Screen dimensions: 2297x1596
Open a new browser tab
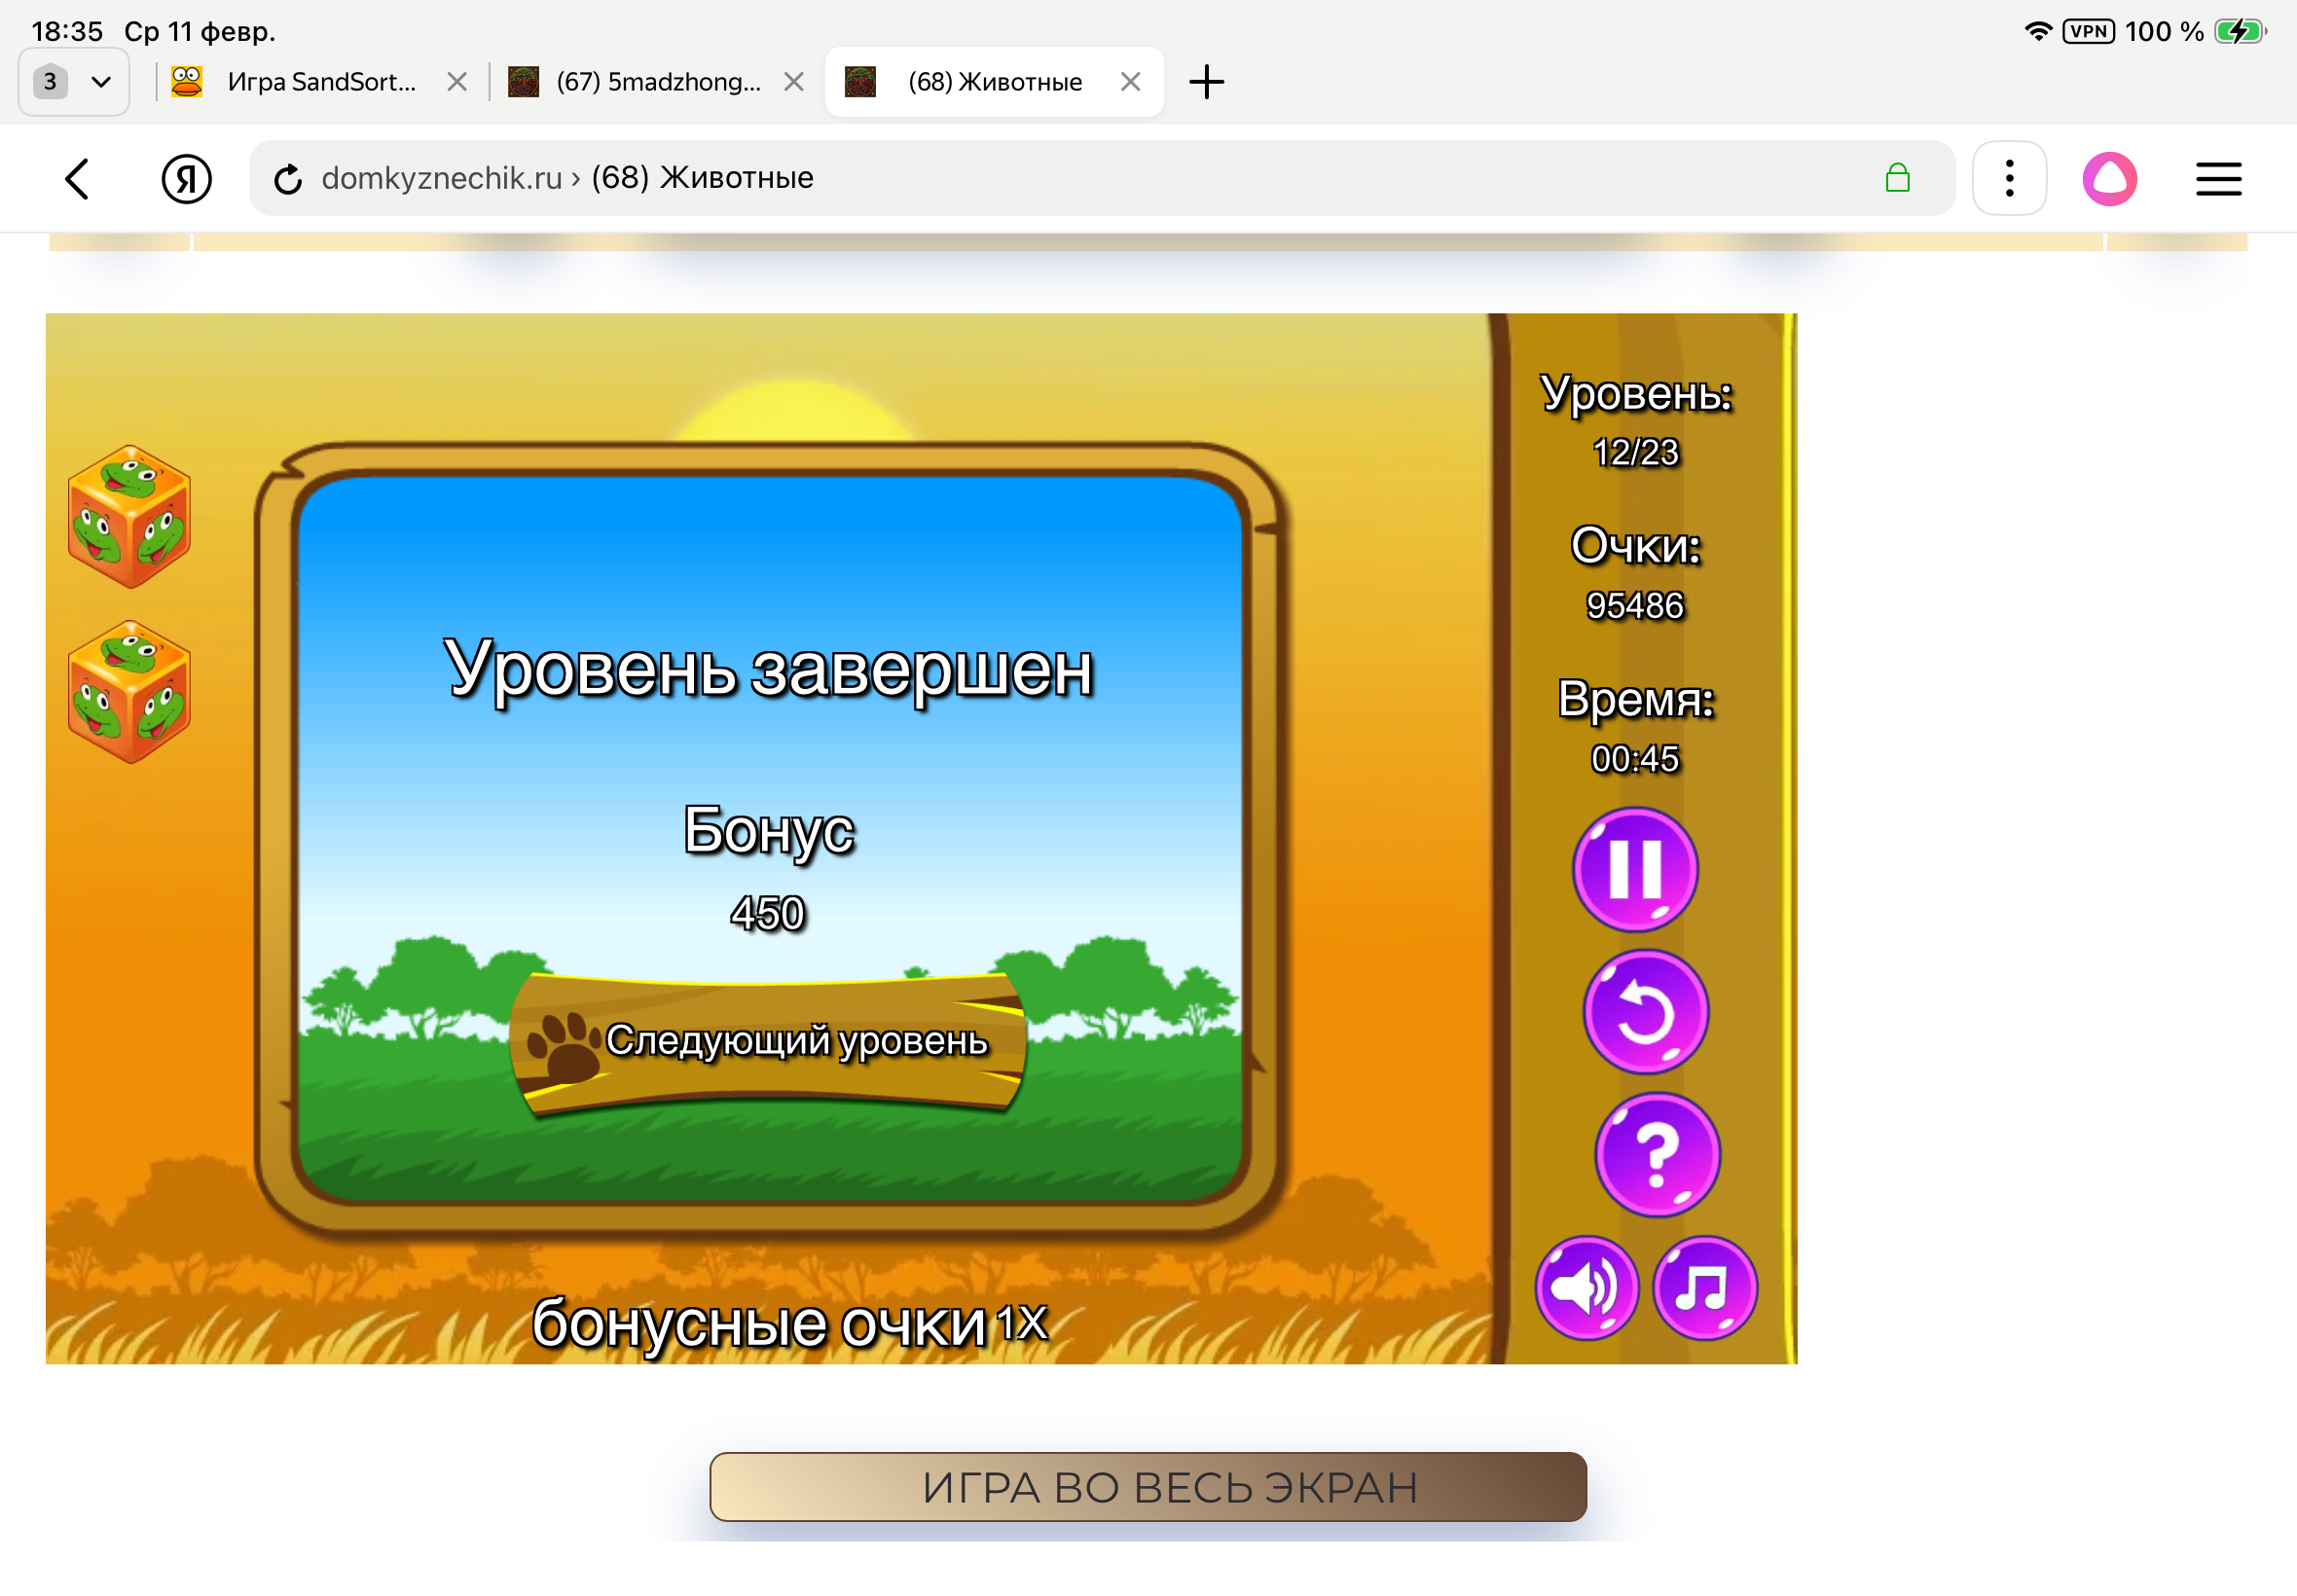click(x=1207, y=81)
